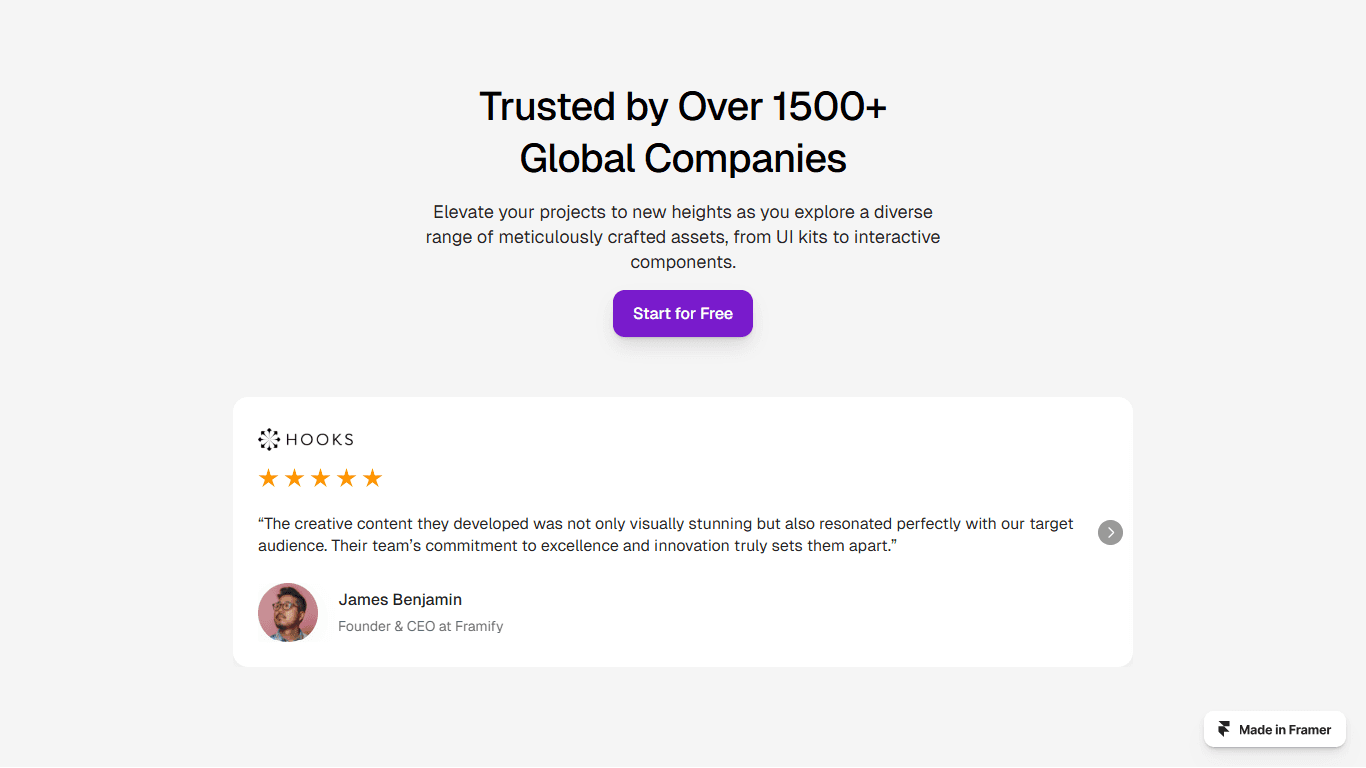
Task: Select the middle orange rating star
Action: [320, 478]
